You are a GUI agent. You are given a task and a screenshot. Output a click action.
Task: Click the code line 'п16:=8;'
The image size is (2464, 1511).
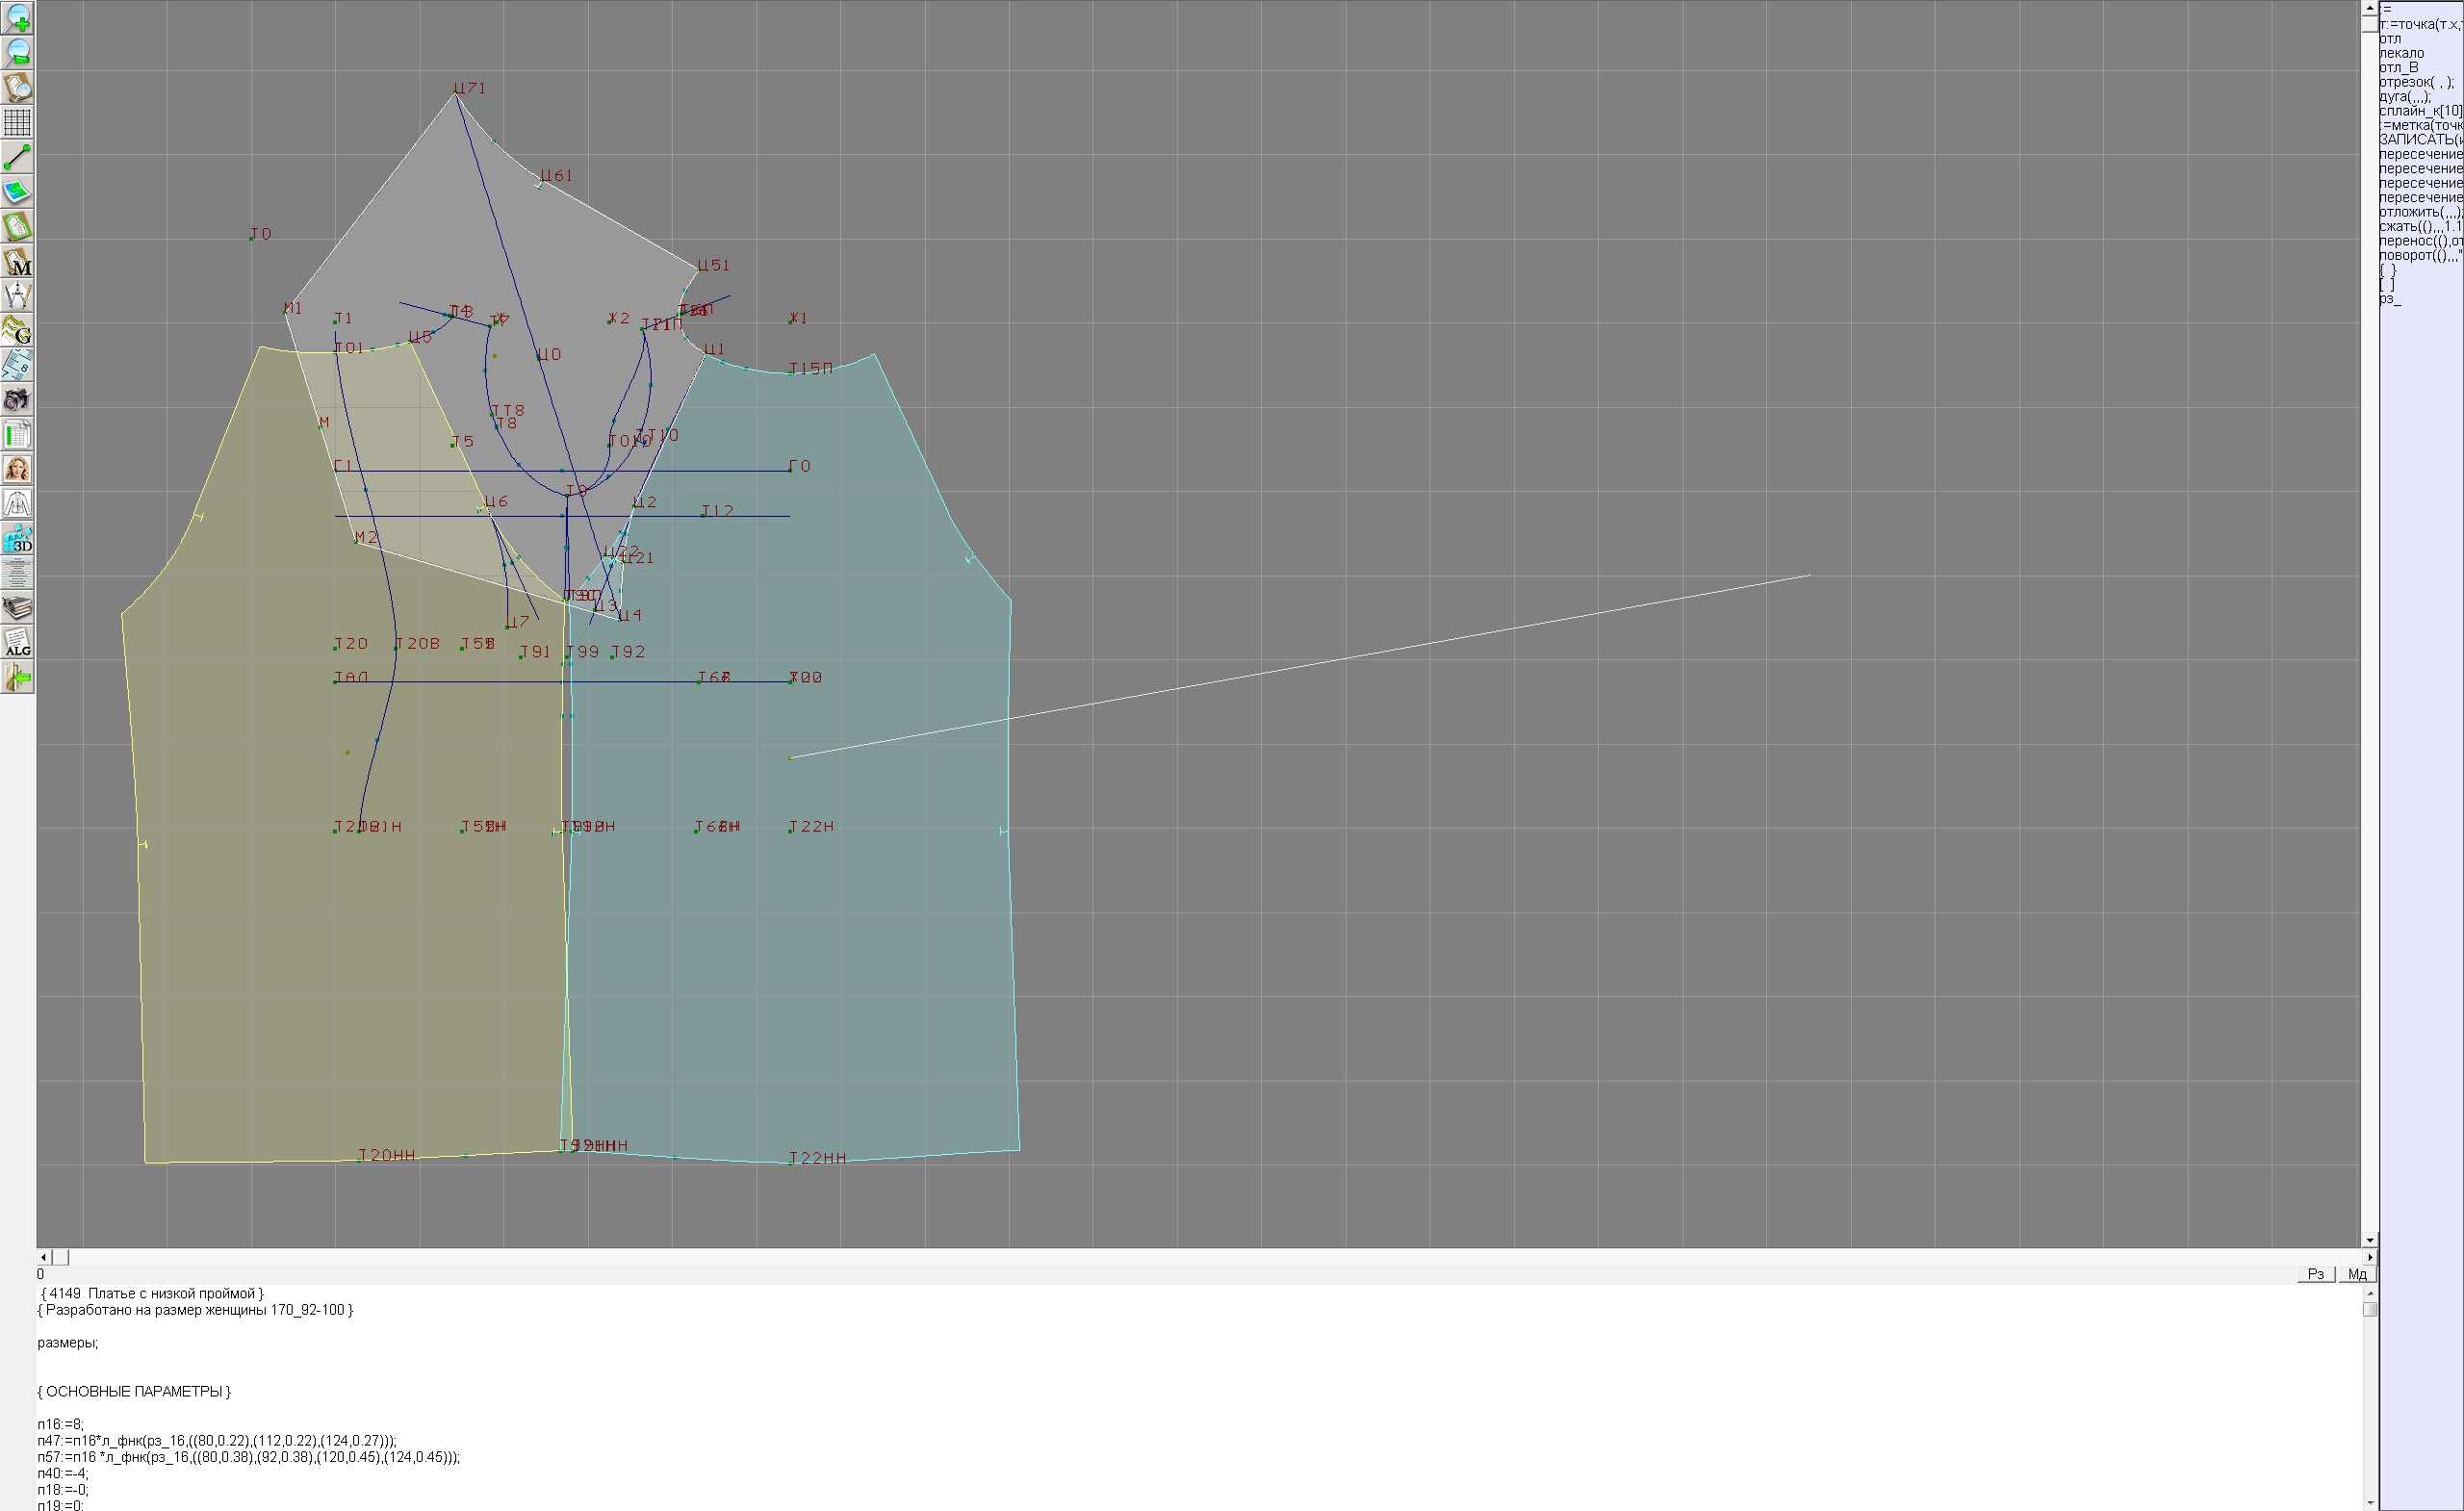61,1424
